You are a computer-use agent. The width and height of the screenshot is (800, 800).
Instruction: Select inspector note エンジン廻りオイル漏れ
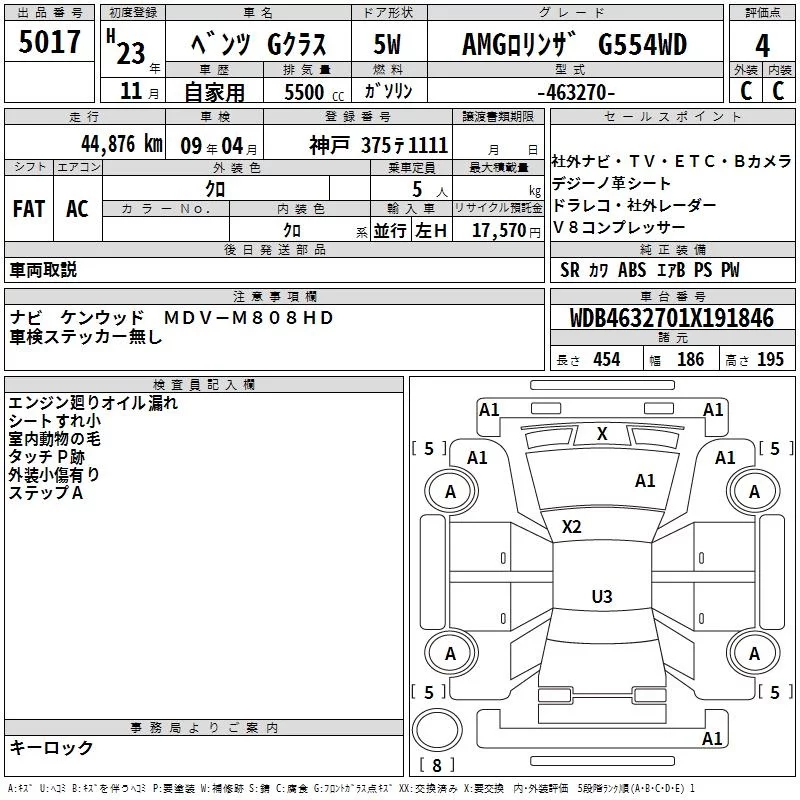(x=93, y=403)
